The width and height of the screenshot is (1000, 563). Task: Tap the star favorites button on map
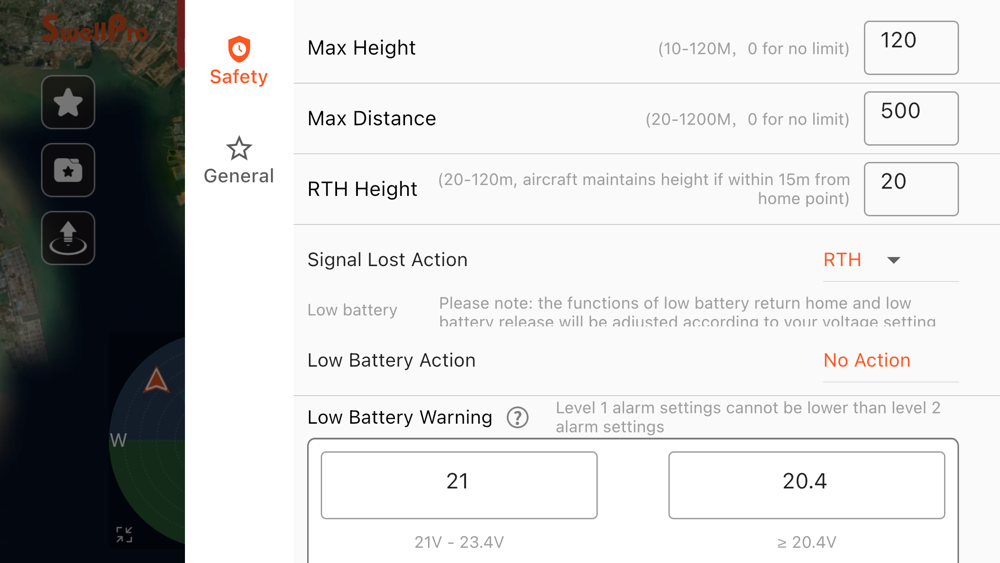tap(68, 102)
